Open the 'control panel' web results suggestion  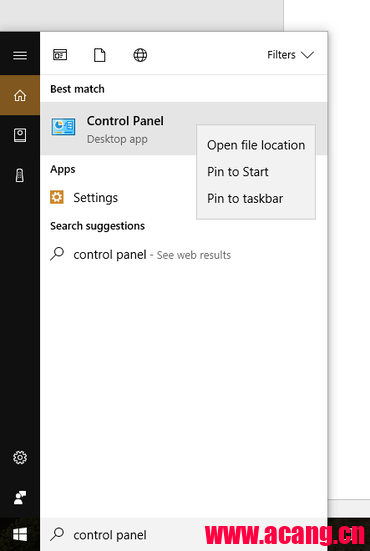184,254
